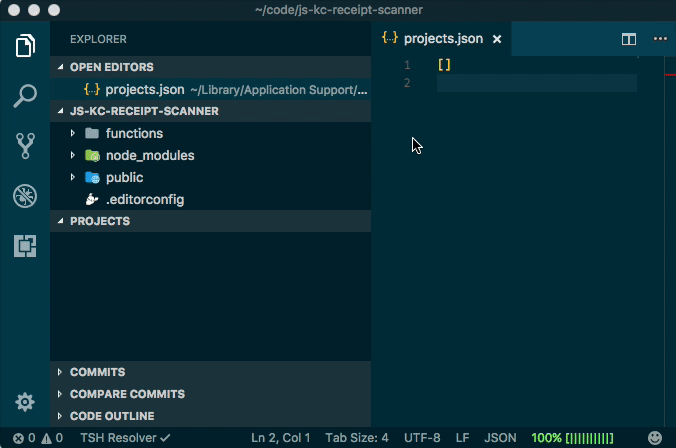This screenshot has width=676, height=448.
Task: Click the JSON icon on projects.json tab
Action: tap(389, 38)
